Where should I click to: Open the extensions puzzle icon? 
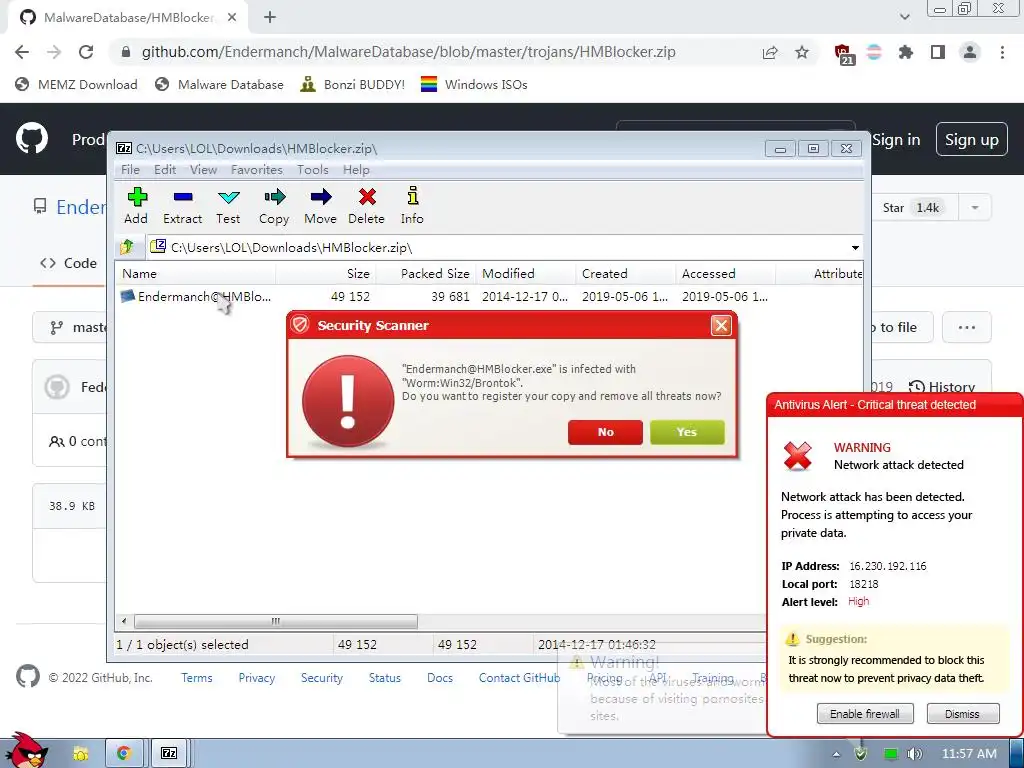coord(906,52)
